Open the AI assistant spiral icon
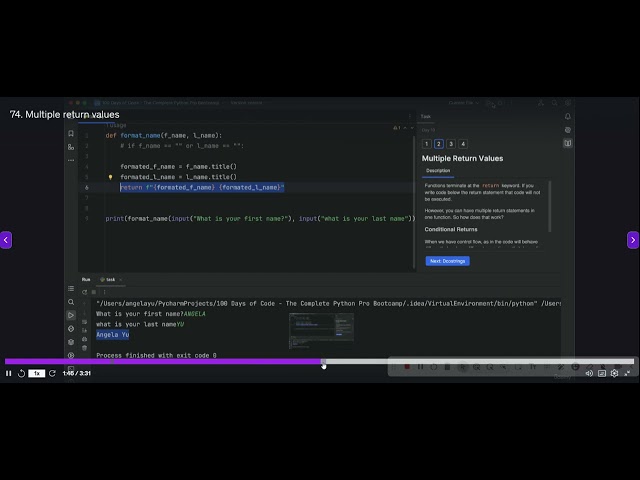Screen dimensions: 640x480 coord(568,130)
